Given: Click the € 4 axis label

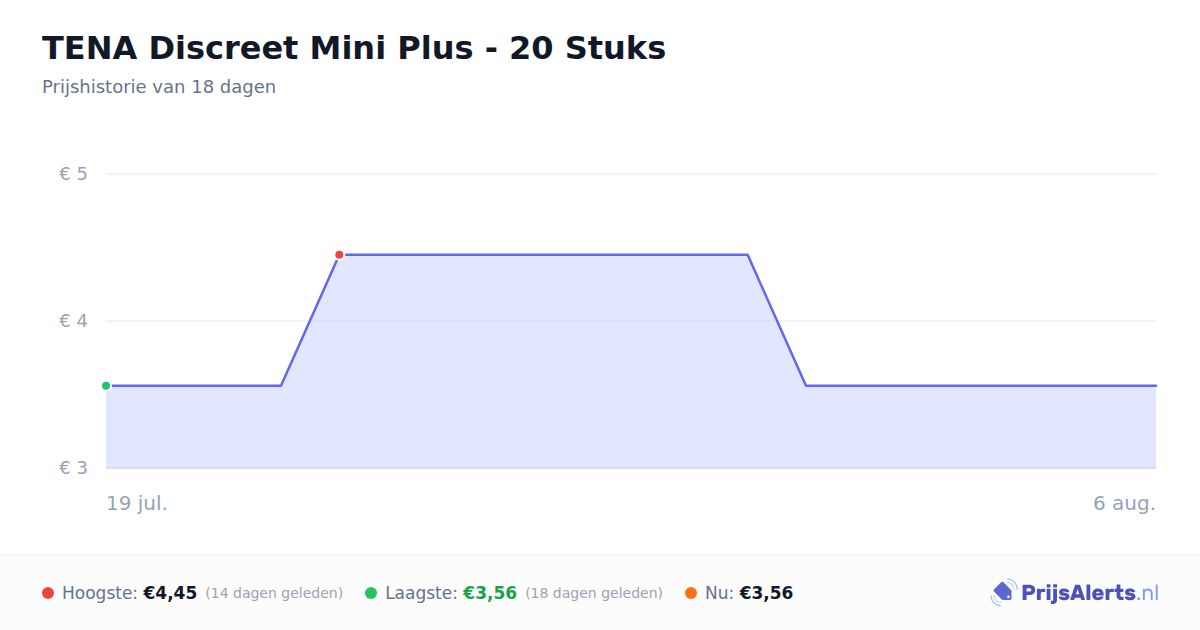Looking at the screenshot, I should click(x=74, y=321).
